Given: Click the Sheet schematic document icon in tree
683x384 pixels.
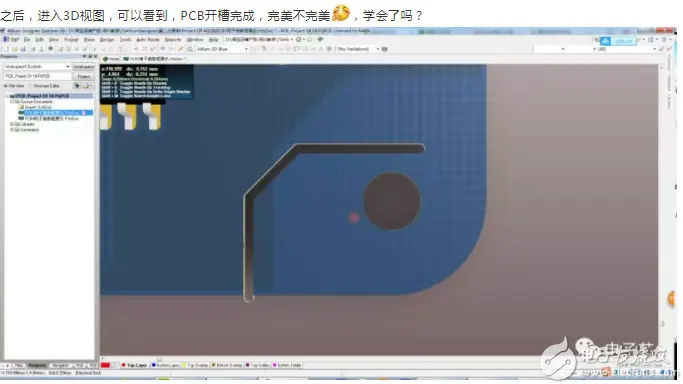Looking at the screenshot, I should pyautogui.click(x=21, y=107).
